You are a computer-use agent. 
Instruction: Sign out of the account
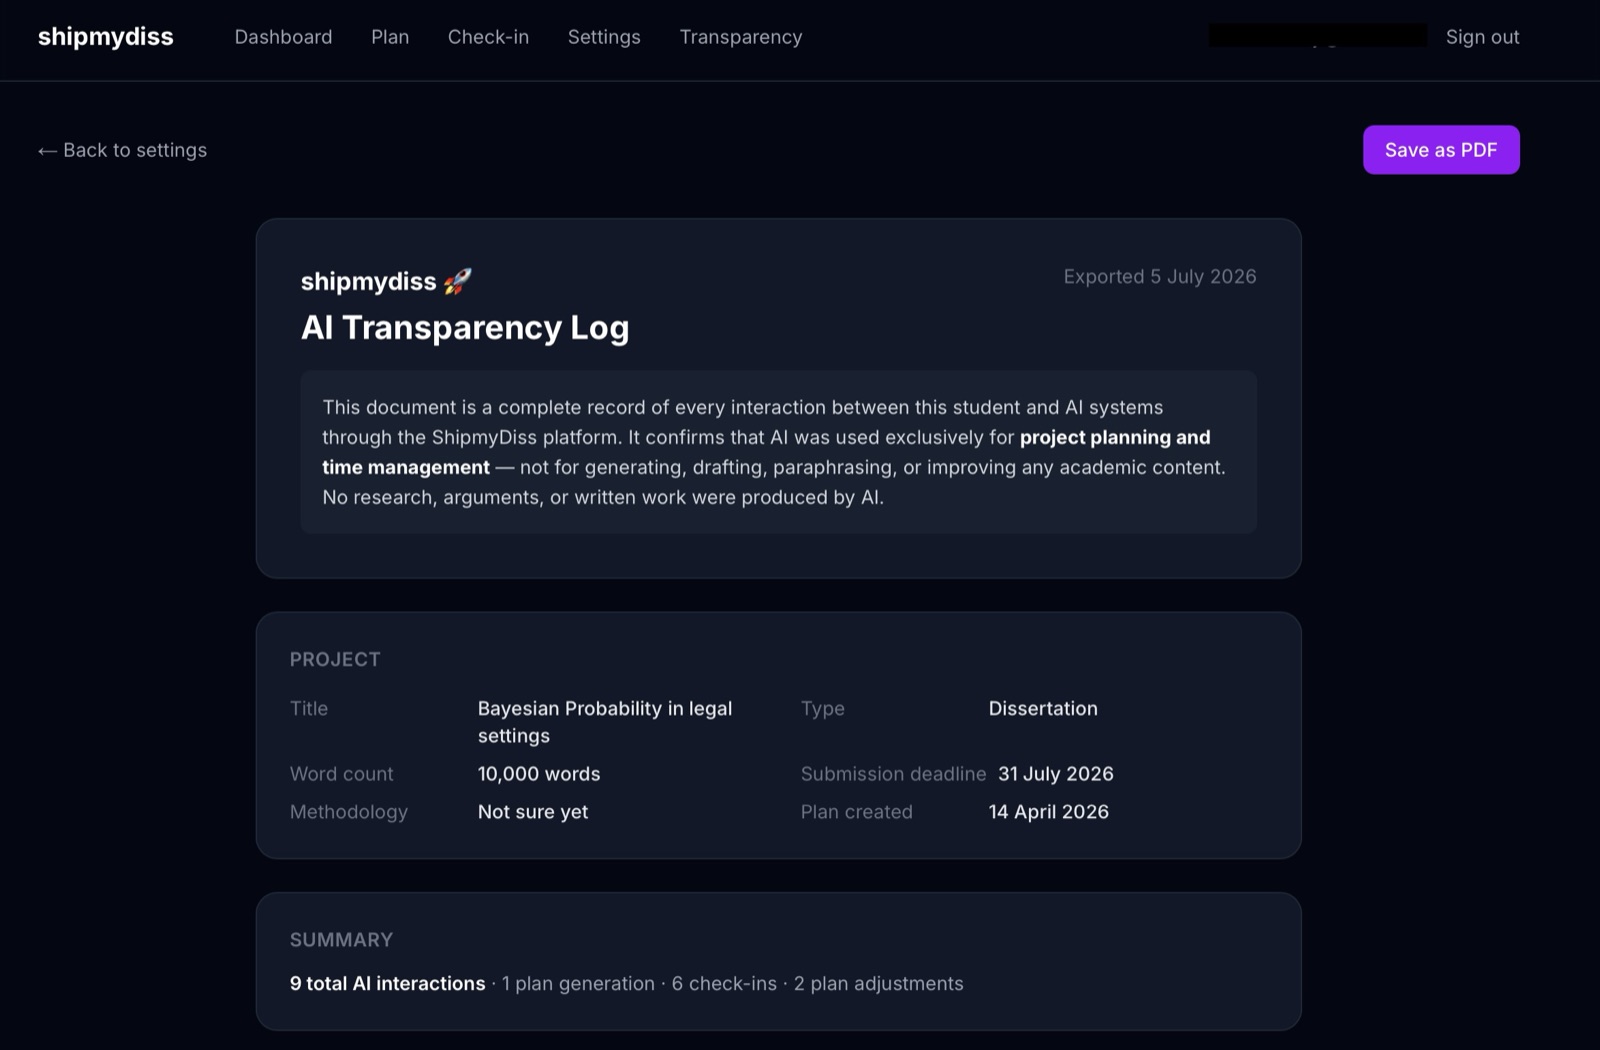[1482, 37]
